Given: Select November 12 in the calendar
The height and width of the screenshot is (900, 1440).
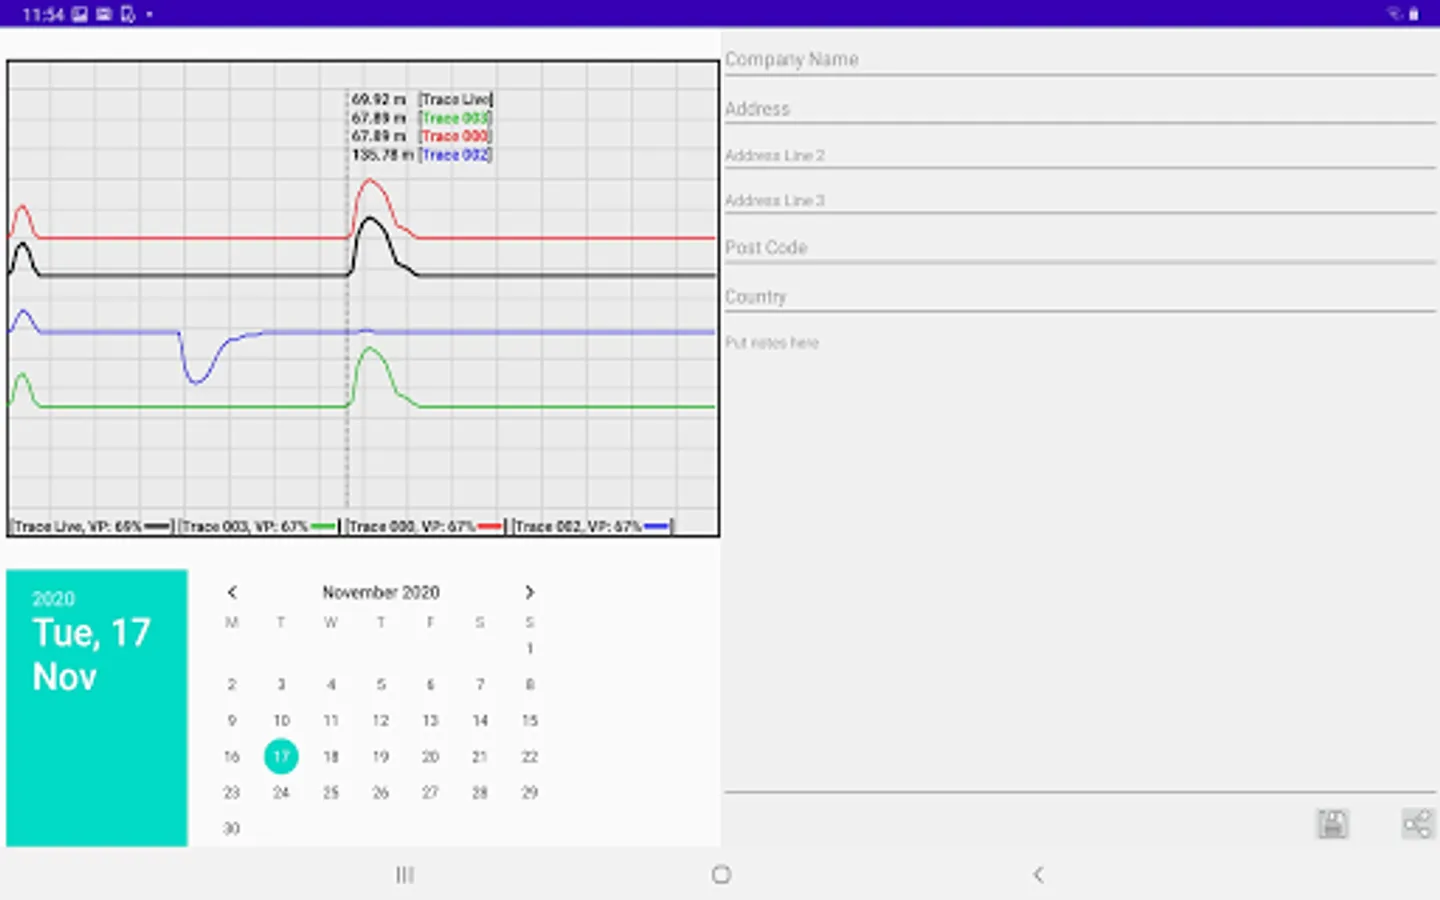Looking at the screenshot, I should point(381,720).
